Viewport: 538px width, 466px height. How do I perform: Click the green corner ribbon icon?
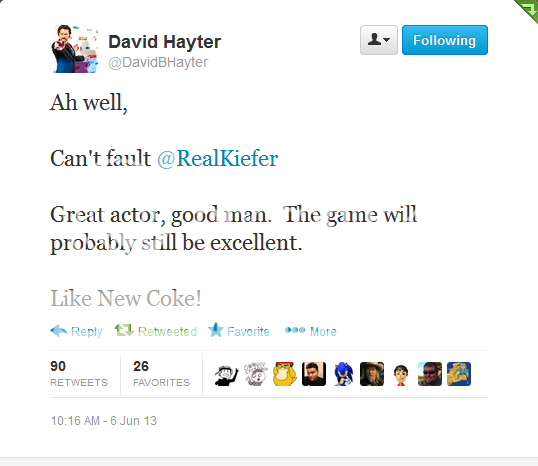[x=528, y=9]
